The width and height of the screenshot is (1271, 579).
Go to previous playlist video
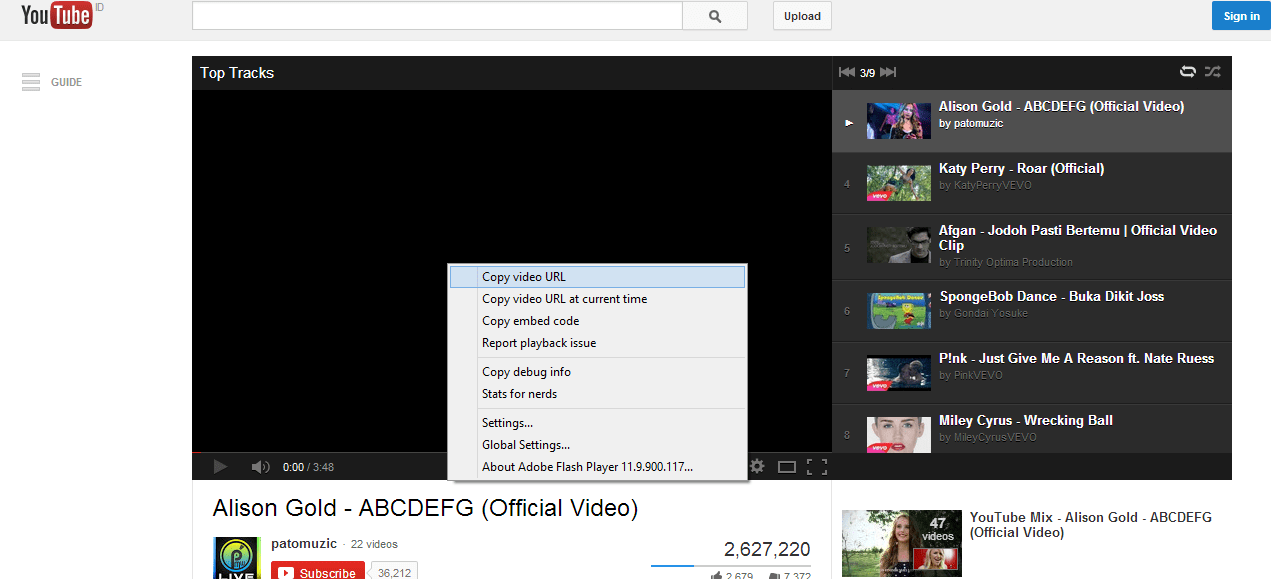click(x=846, y=72)
